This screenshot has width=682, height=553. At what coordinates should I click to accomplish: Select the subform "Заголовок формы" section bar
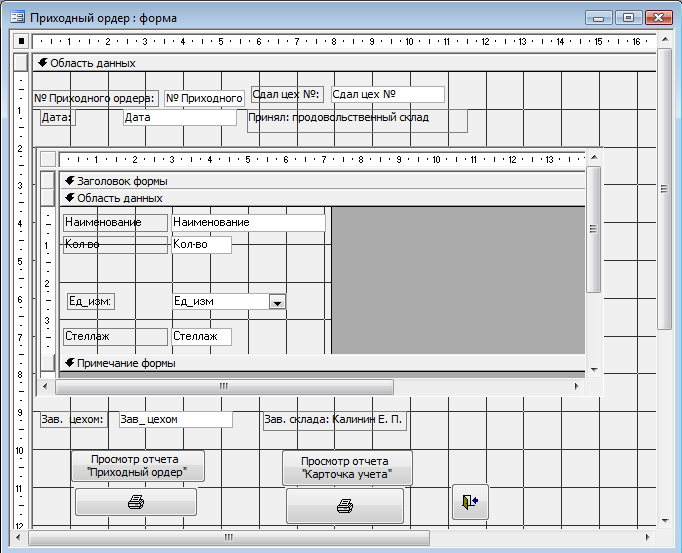(x=322, y=181)
